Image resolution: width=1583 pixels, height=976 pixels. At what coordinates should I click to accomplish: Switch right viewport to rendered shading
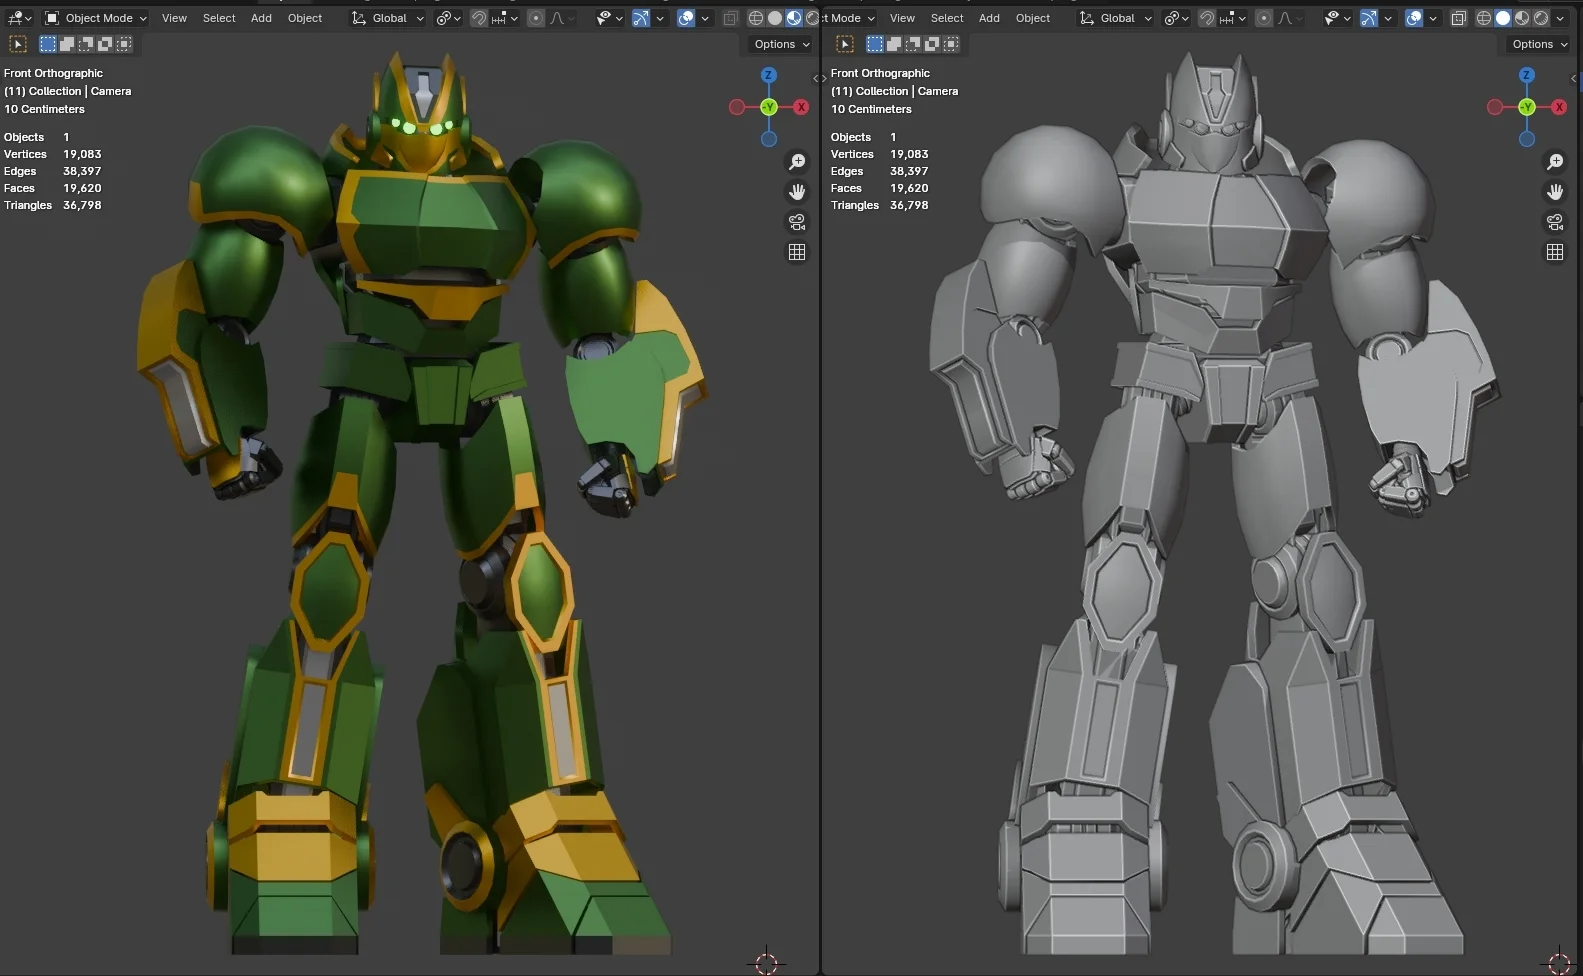(x=1541, y=18)
